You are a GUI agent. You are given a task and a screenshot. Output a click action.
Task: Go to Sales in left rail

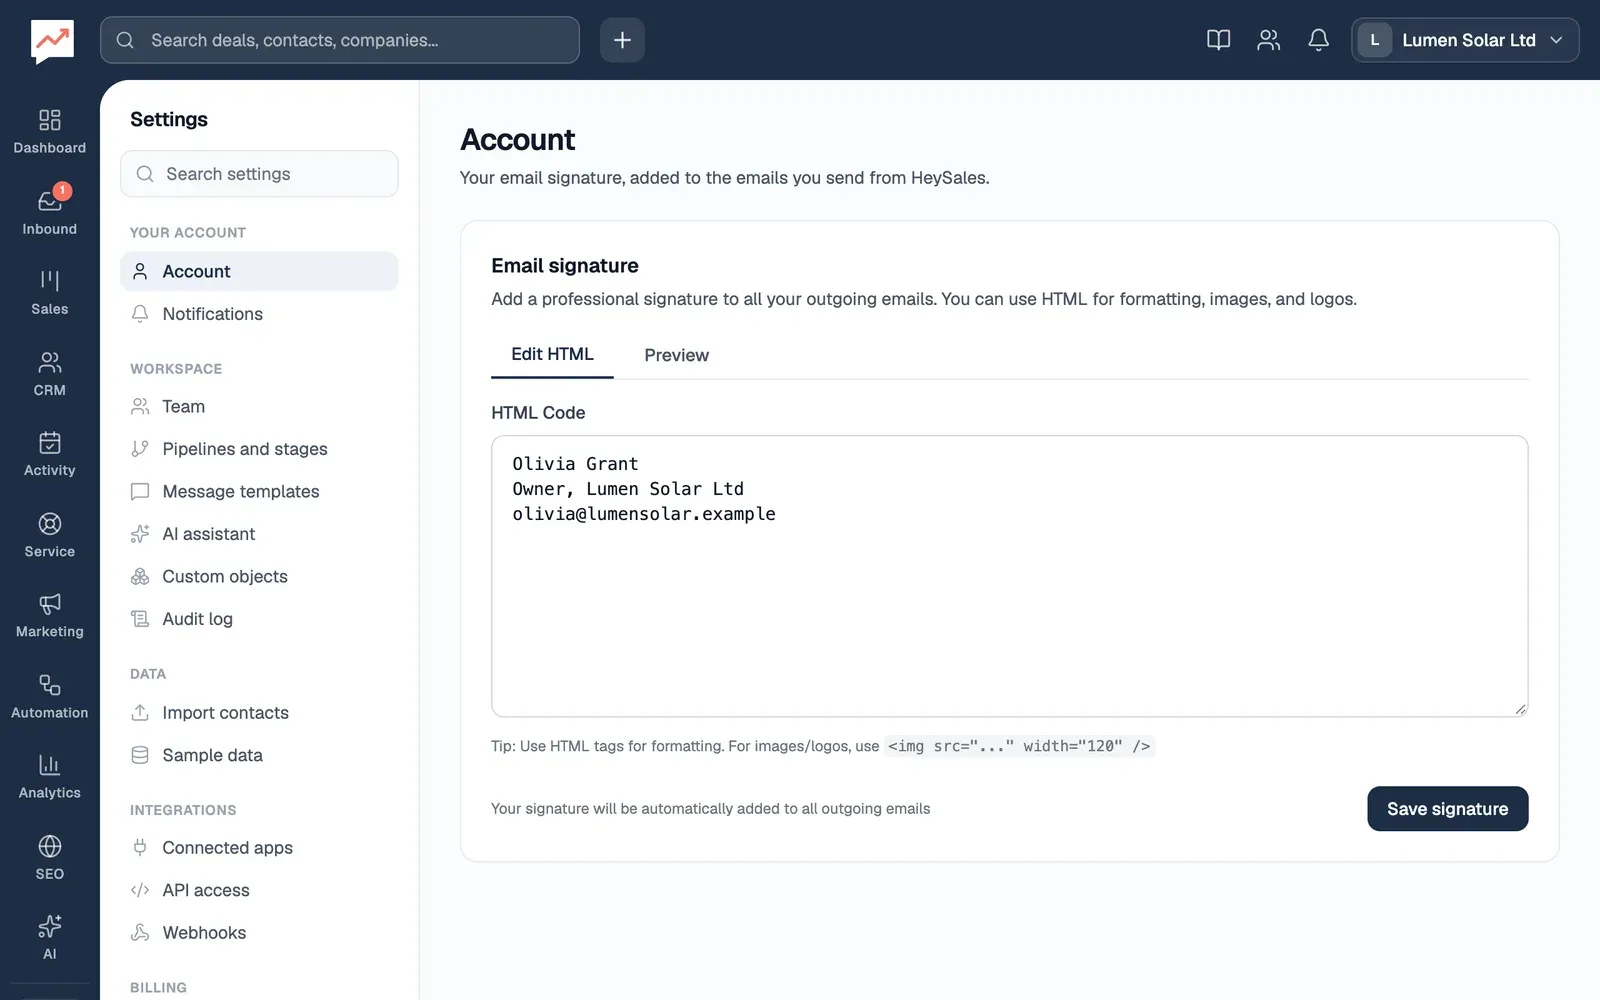click(x=49, y=293)
